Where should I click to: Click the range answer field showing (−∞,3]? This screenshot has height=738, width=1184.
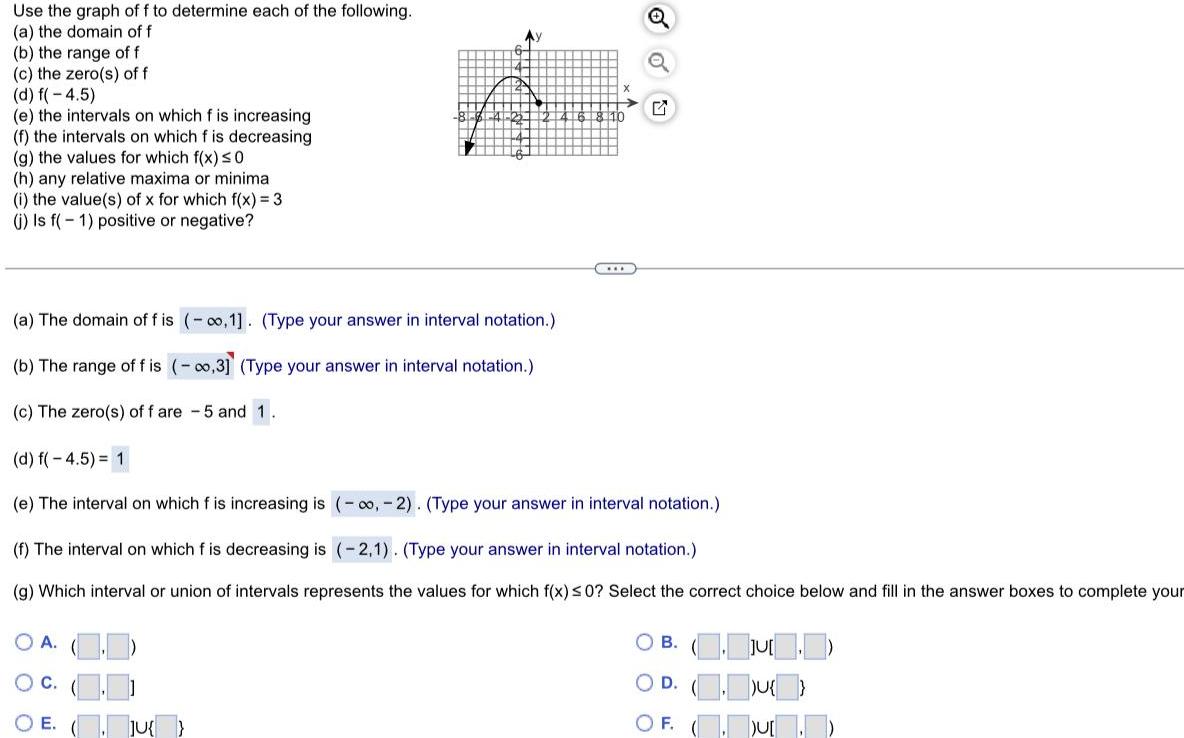pos(203,365)
